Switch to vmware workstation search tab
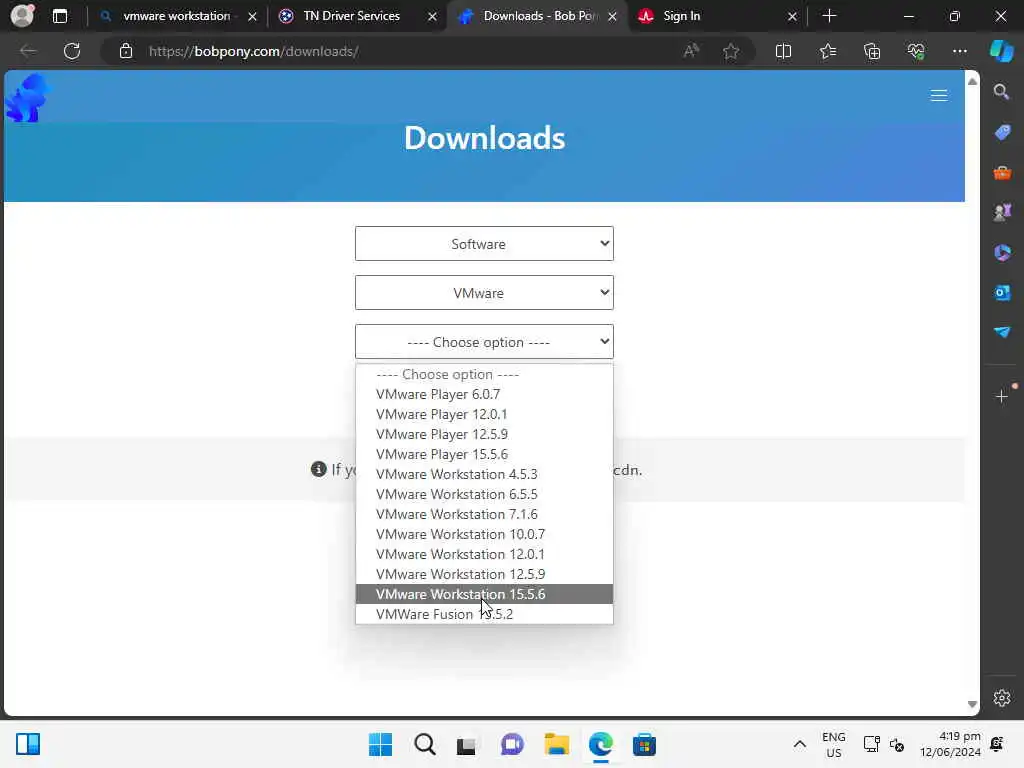Screen dimensions: 1024x768 178,16
